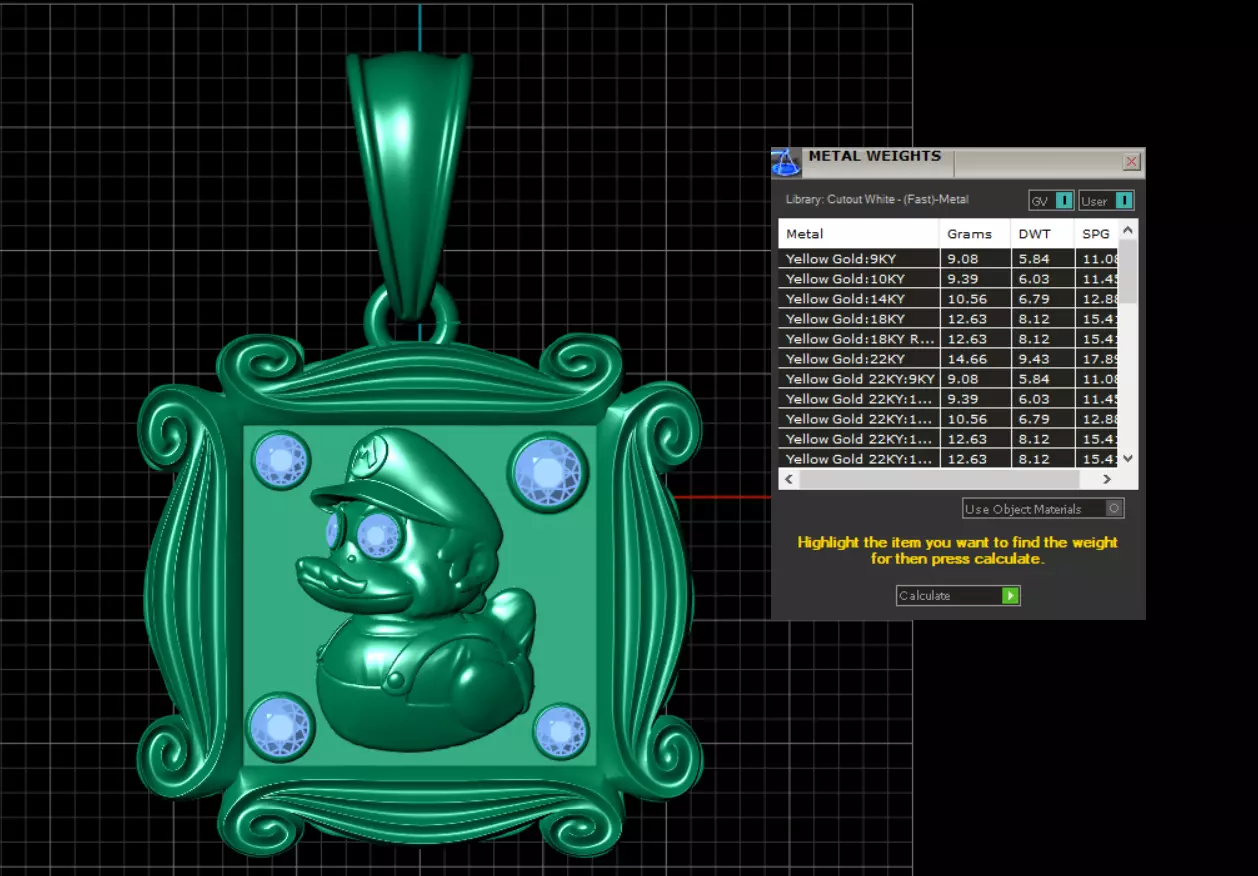Click table scroll left arrow
Image resolution: width=1258 pixels, height=876 pixels.
click(x=789, y=480)
